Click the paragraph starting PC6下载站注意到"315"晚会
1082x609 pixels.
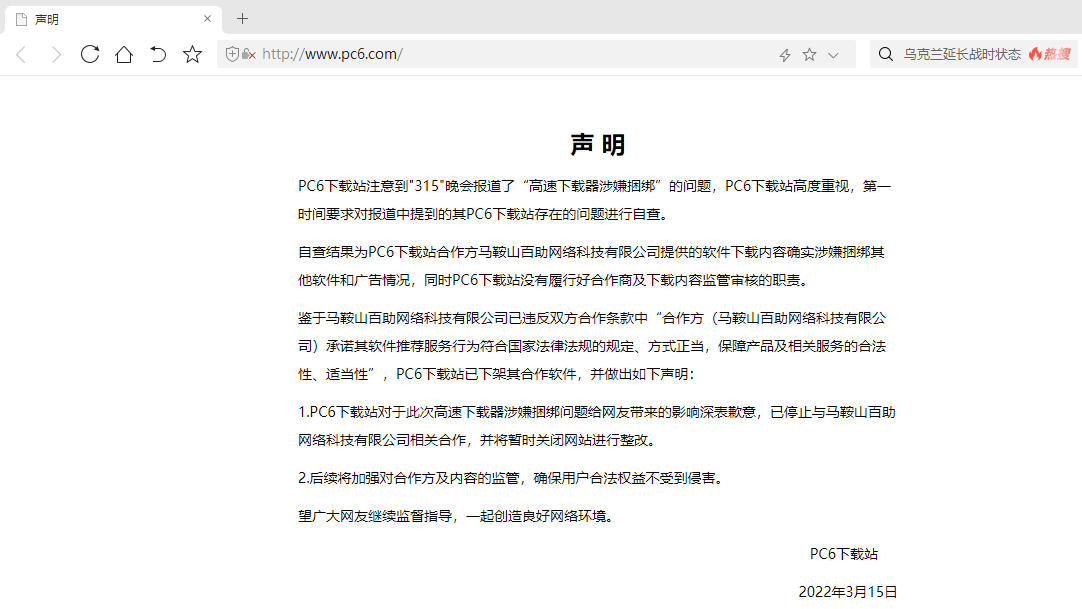(x=595, y=200)
